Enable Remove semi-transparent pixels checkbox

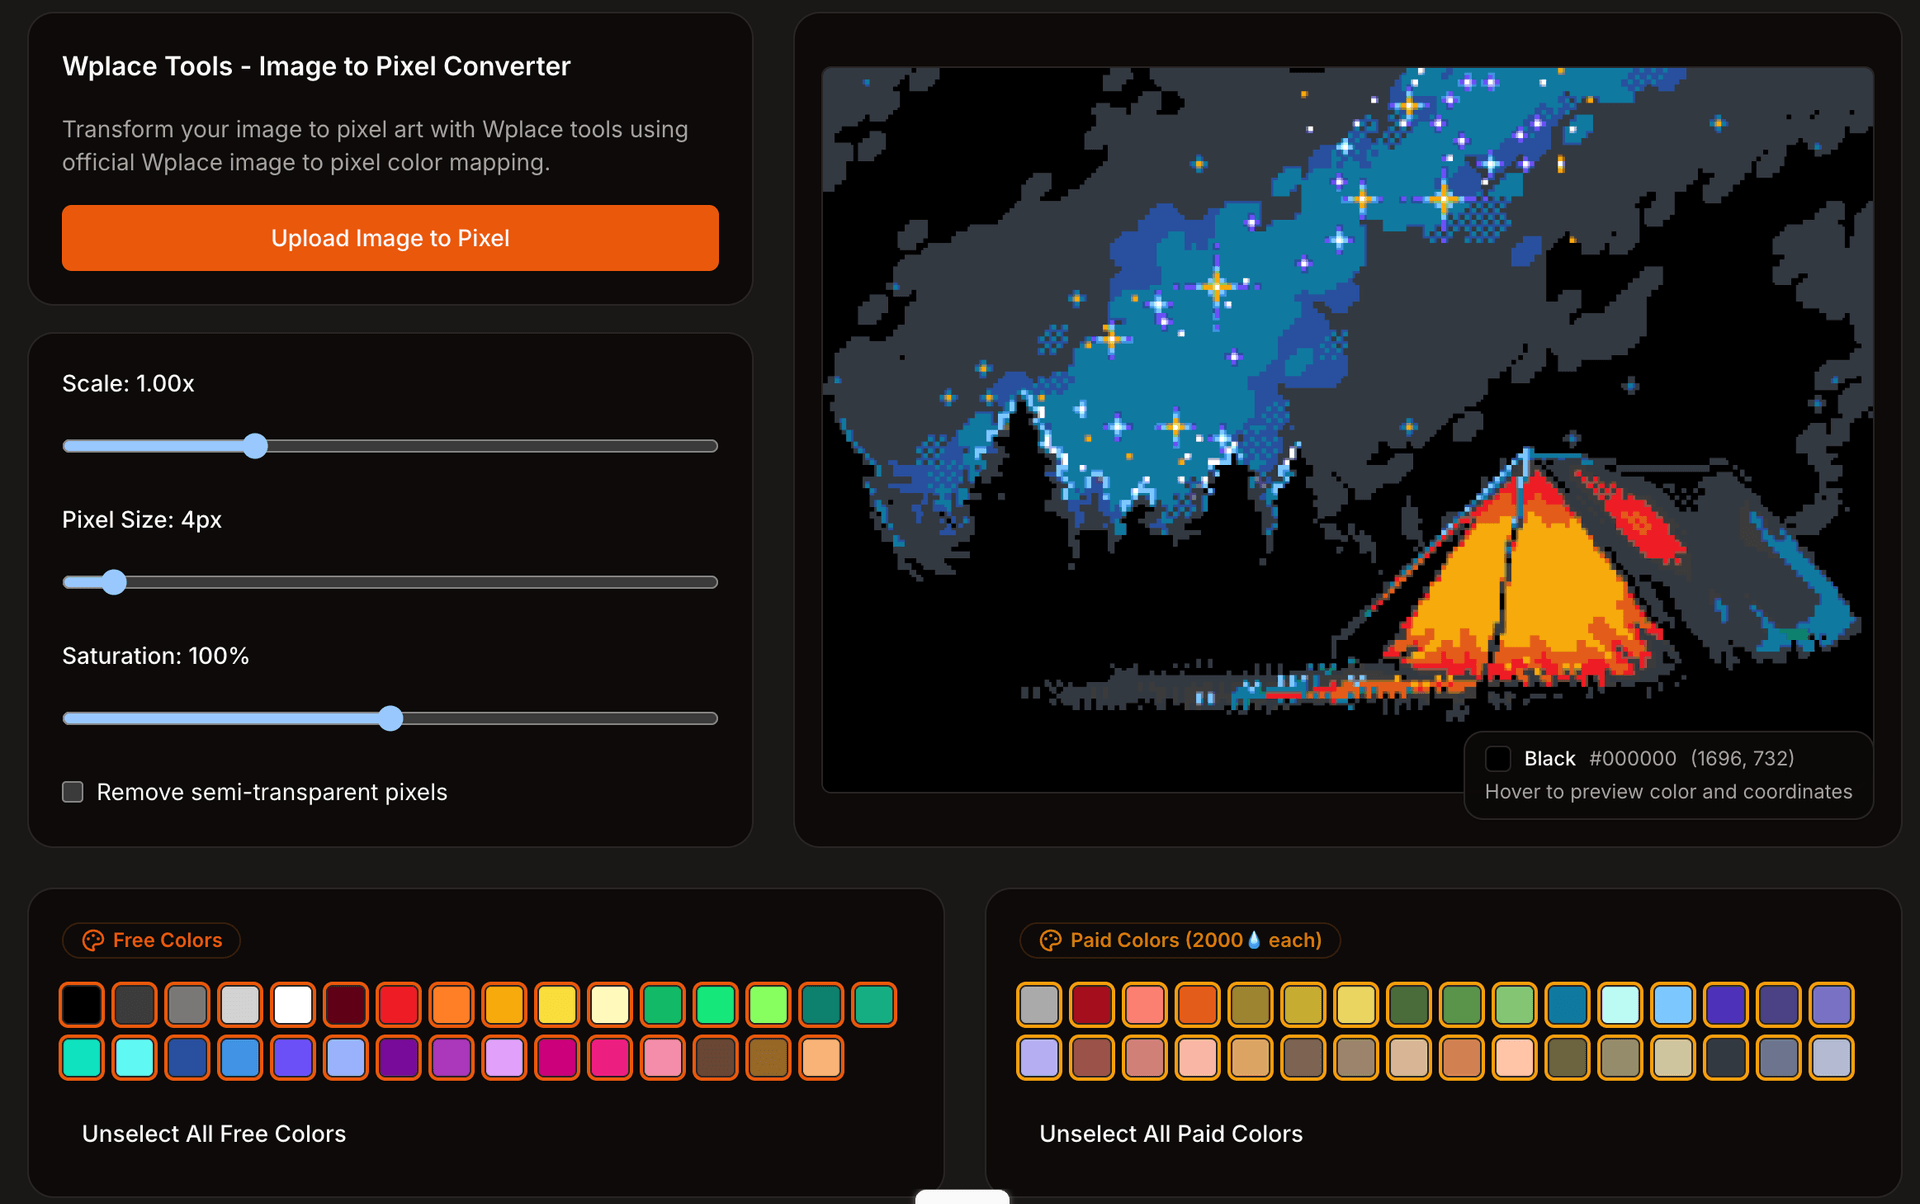pos(73,792)
